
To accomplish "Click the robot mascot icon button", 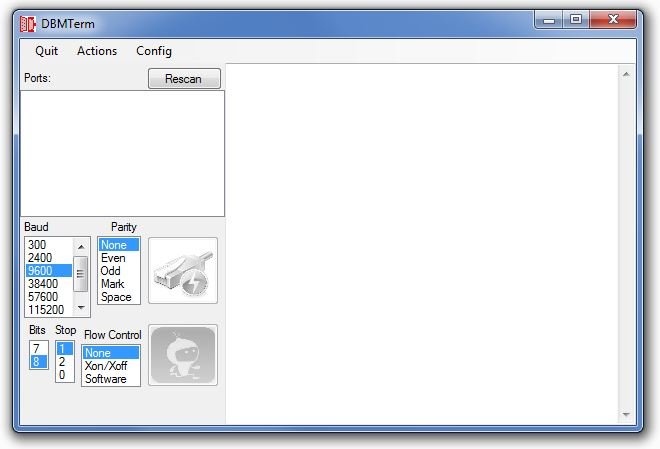I will coord(182,355).
